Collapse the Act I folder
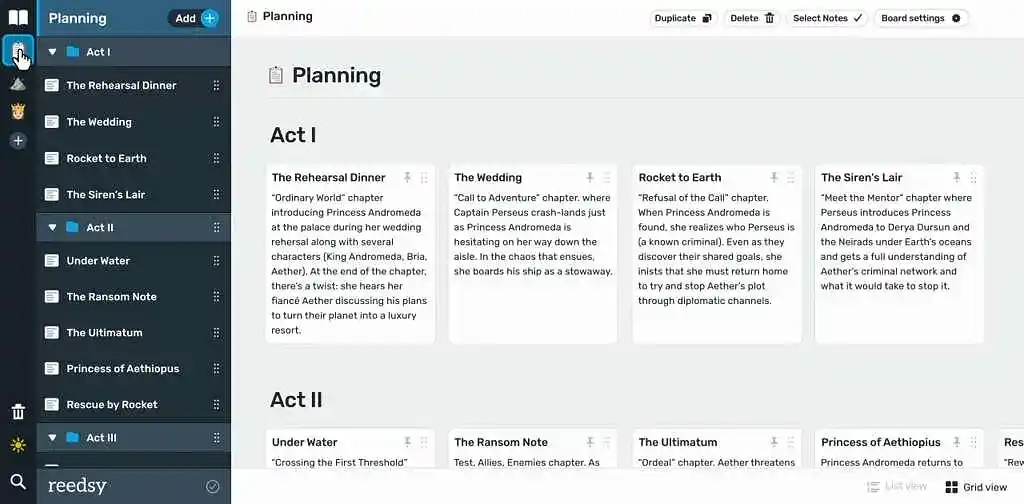 tap(53, 52)
